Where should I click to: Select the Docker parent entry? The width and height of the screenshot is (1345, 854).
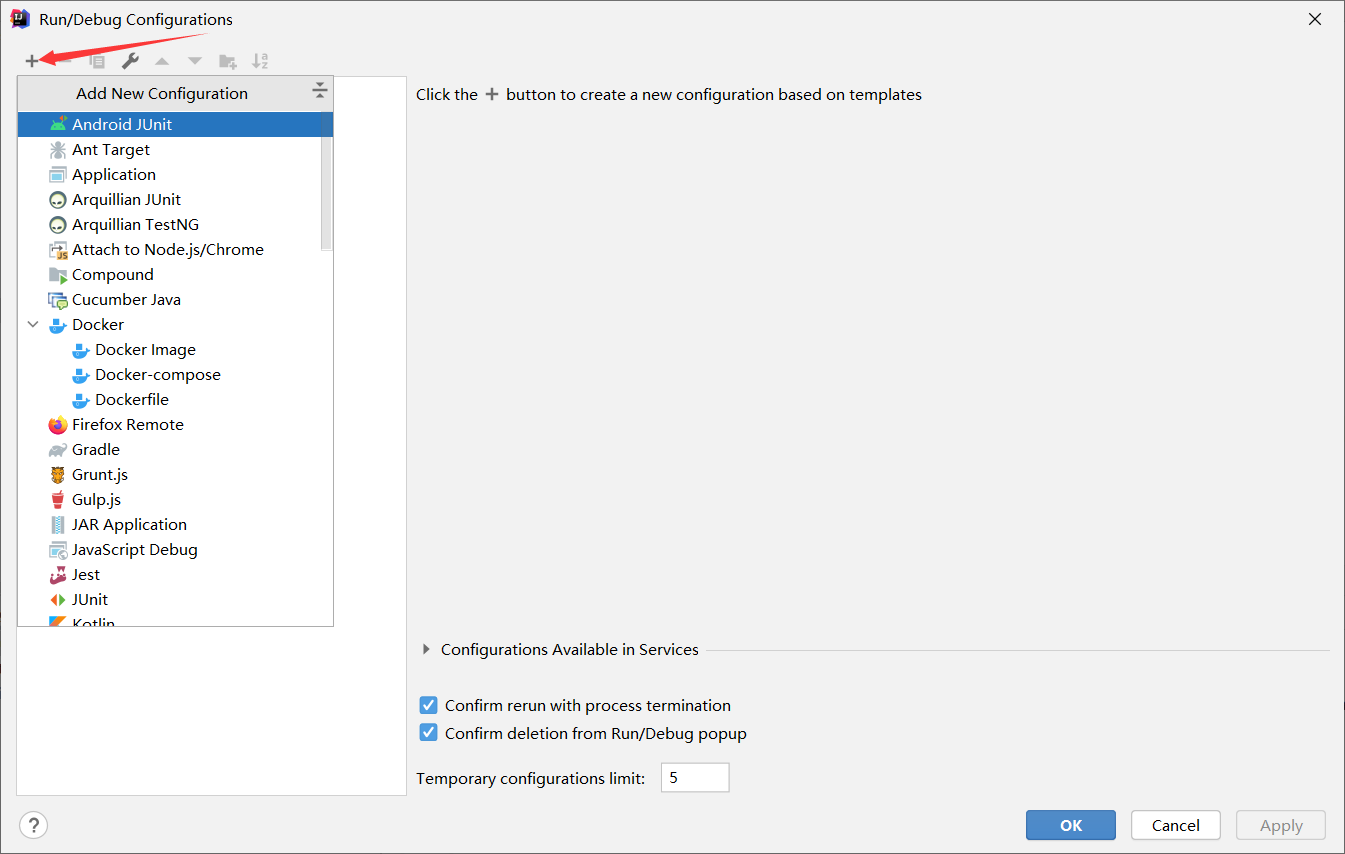pos(175,324)
